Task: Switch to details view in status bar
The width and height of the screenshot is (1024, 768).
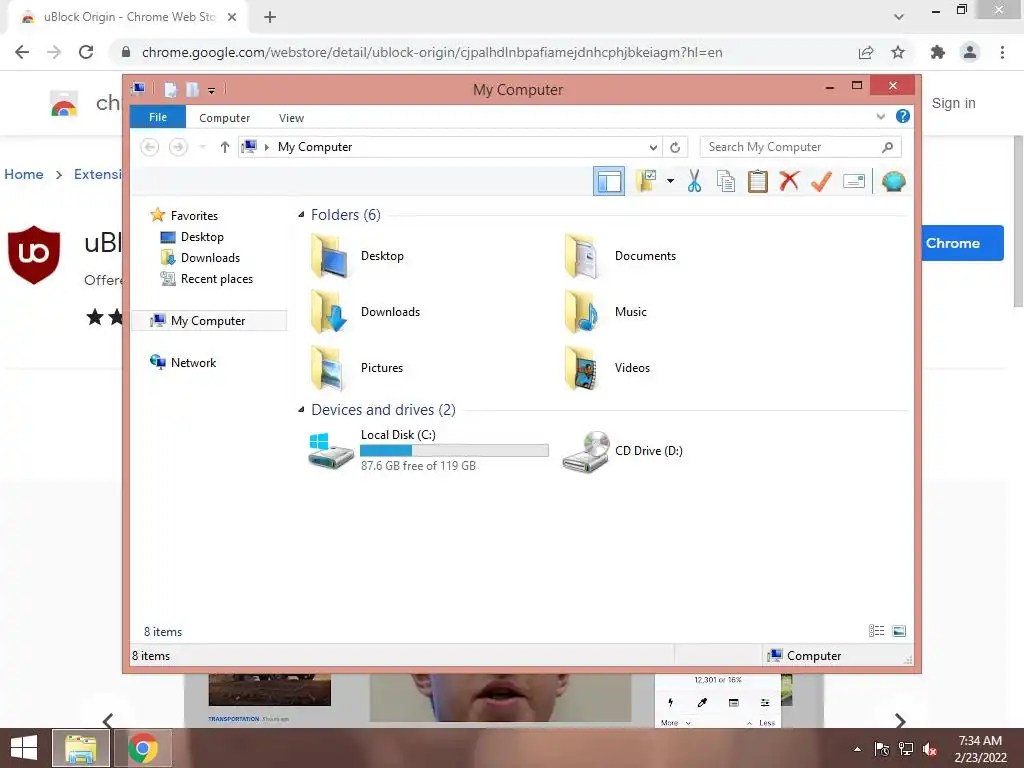Action: click(x=876, y=630)
